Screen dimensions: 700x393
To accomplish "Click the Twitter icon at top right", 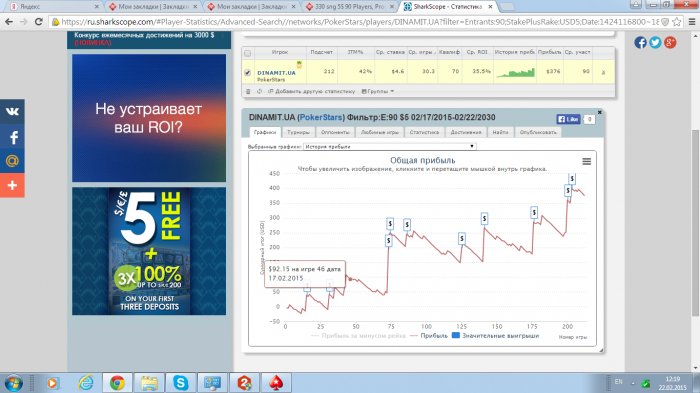I will click(655, 42).
